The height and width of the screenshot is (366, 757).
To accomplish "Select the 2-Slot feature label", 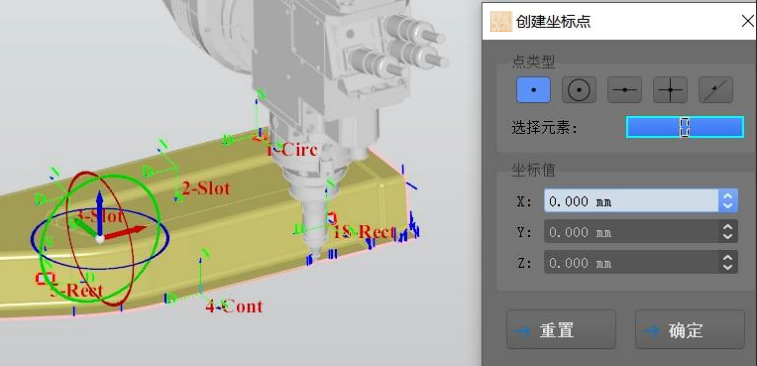I will [x=206, y=188].
